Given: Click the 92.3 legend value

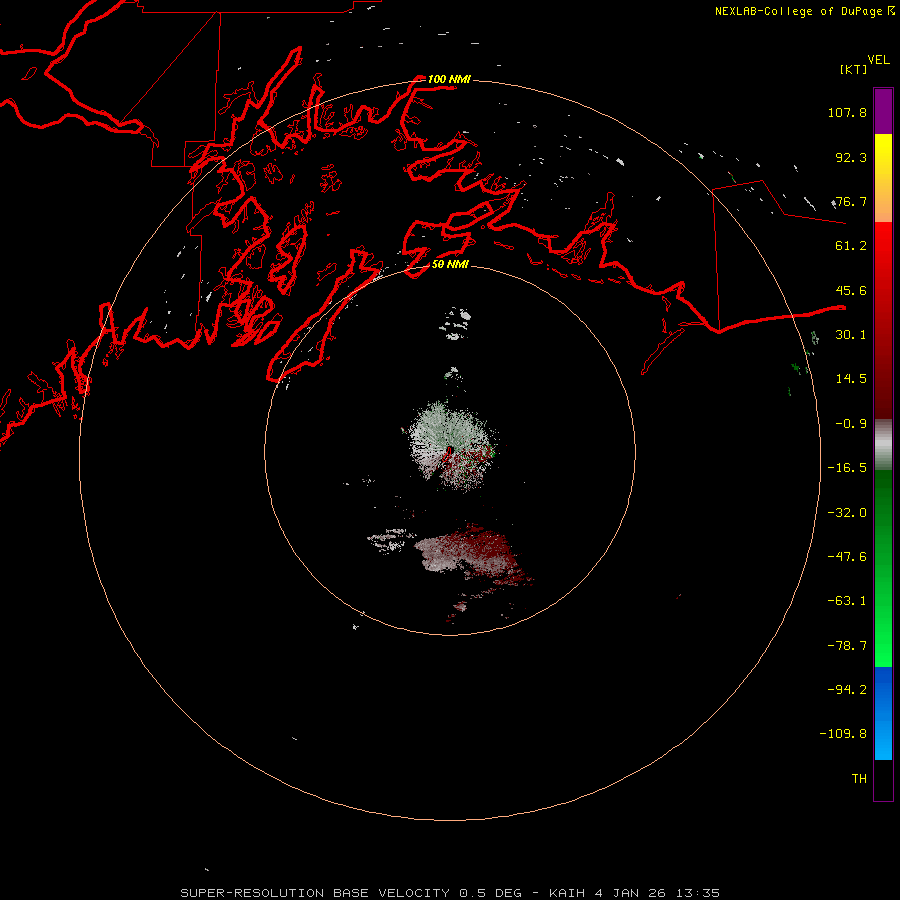Looking at the screenshot, I should [x=851, y=157].
